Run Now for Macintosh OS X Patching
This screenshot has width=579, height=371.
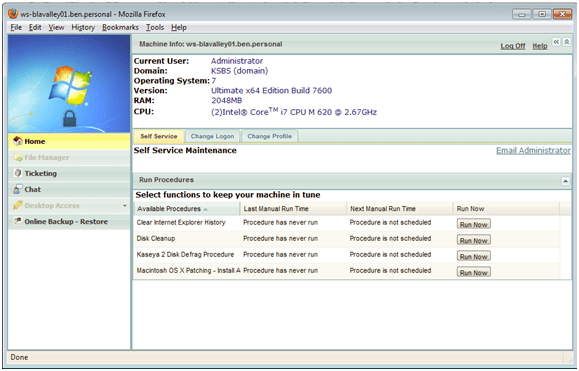coord(473,272)
